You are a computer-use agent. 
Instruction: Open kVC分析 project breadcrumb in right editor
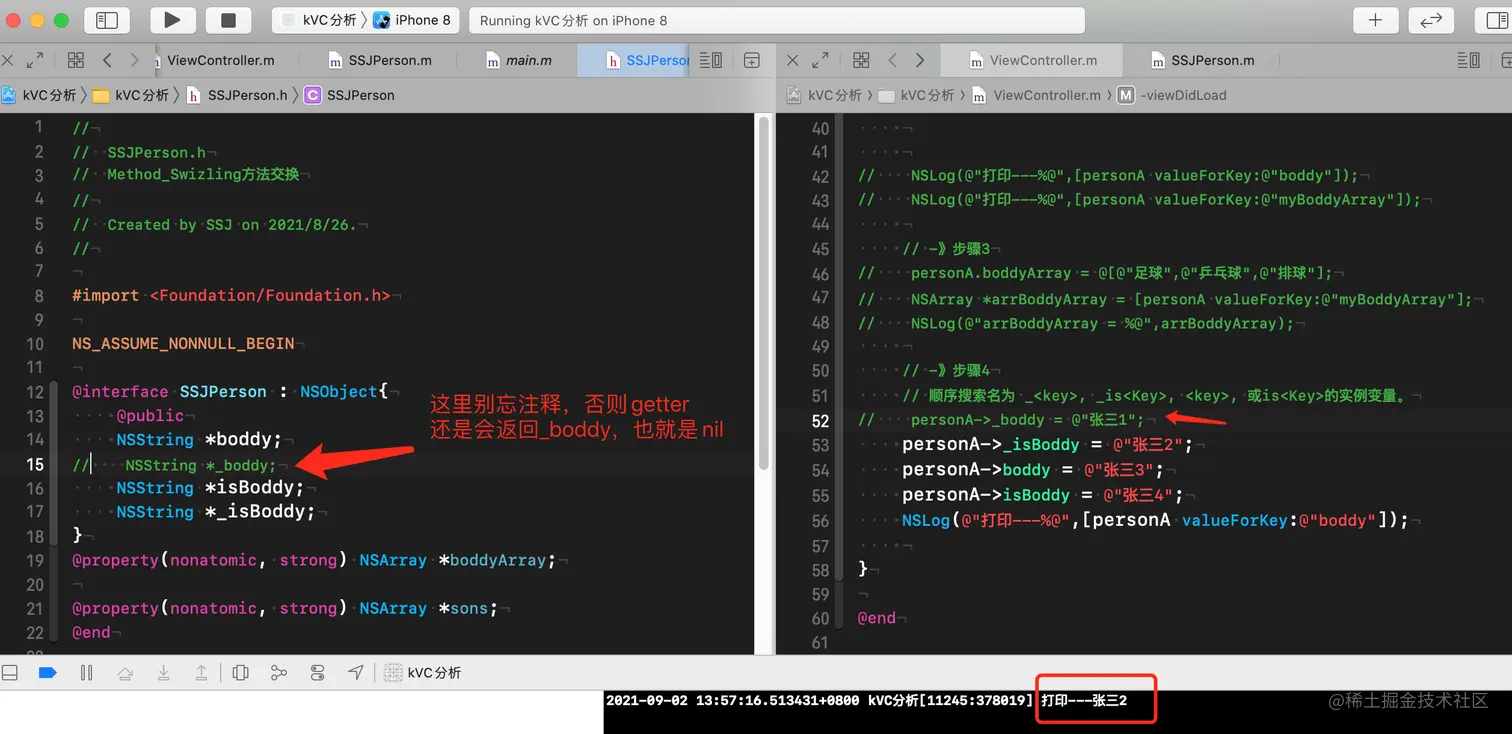pyautogui.click(x=825, y=95)
